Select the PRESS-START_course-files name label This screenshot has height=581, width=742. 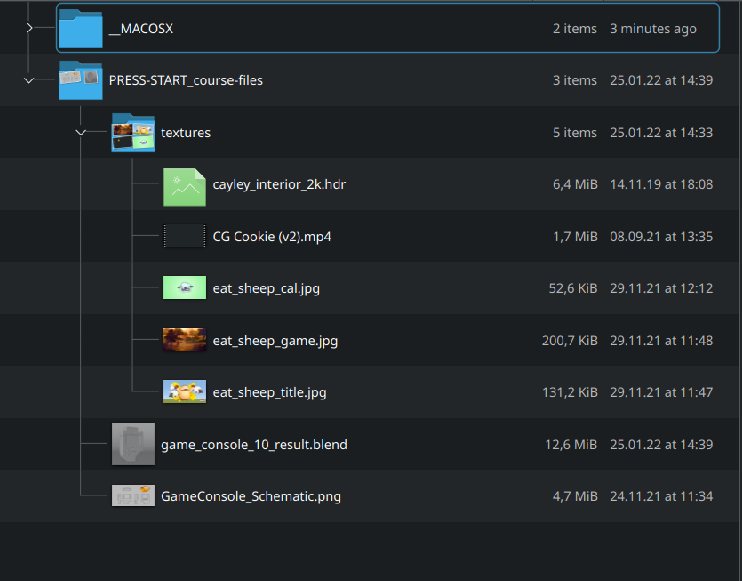(186, 80)
